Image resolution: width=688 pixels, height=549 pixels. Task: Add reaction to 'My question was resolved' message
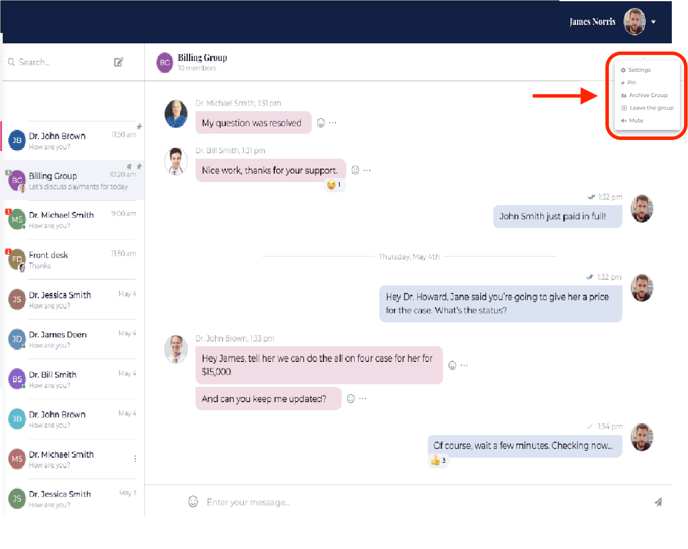321,123
